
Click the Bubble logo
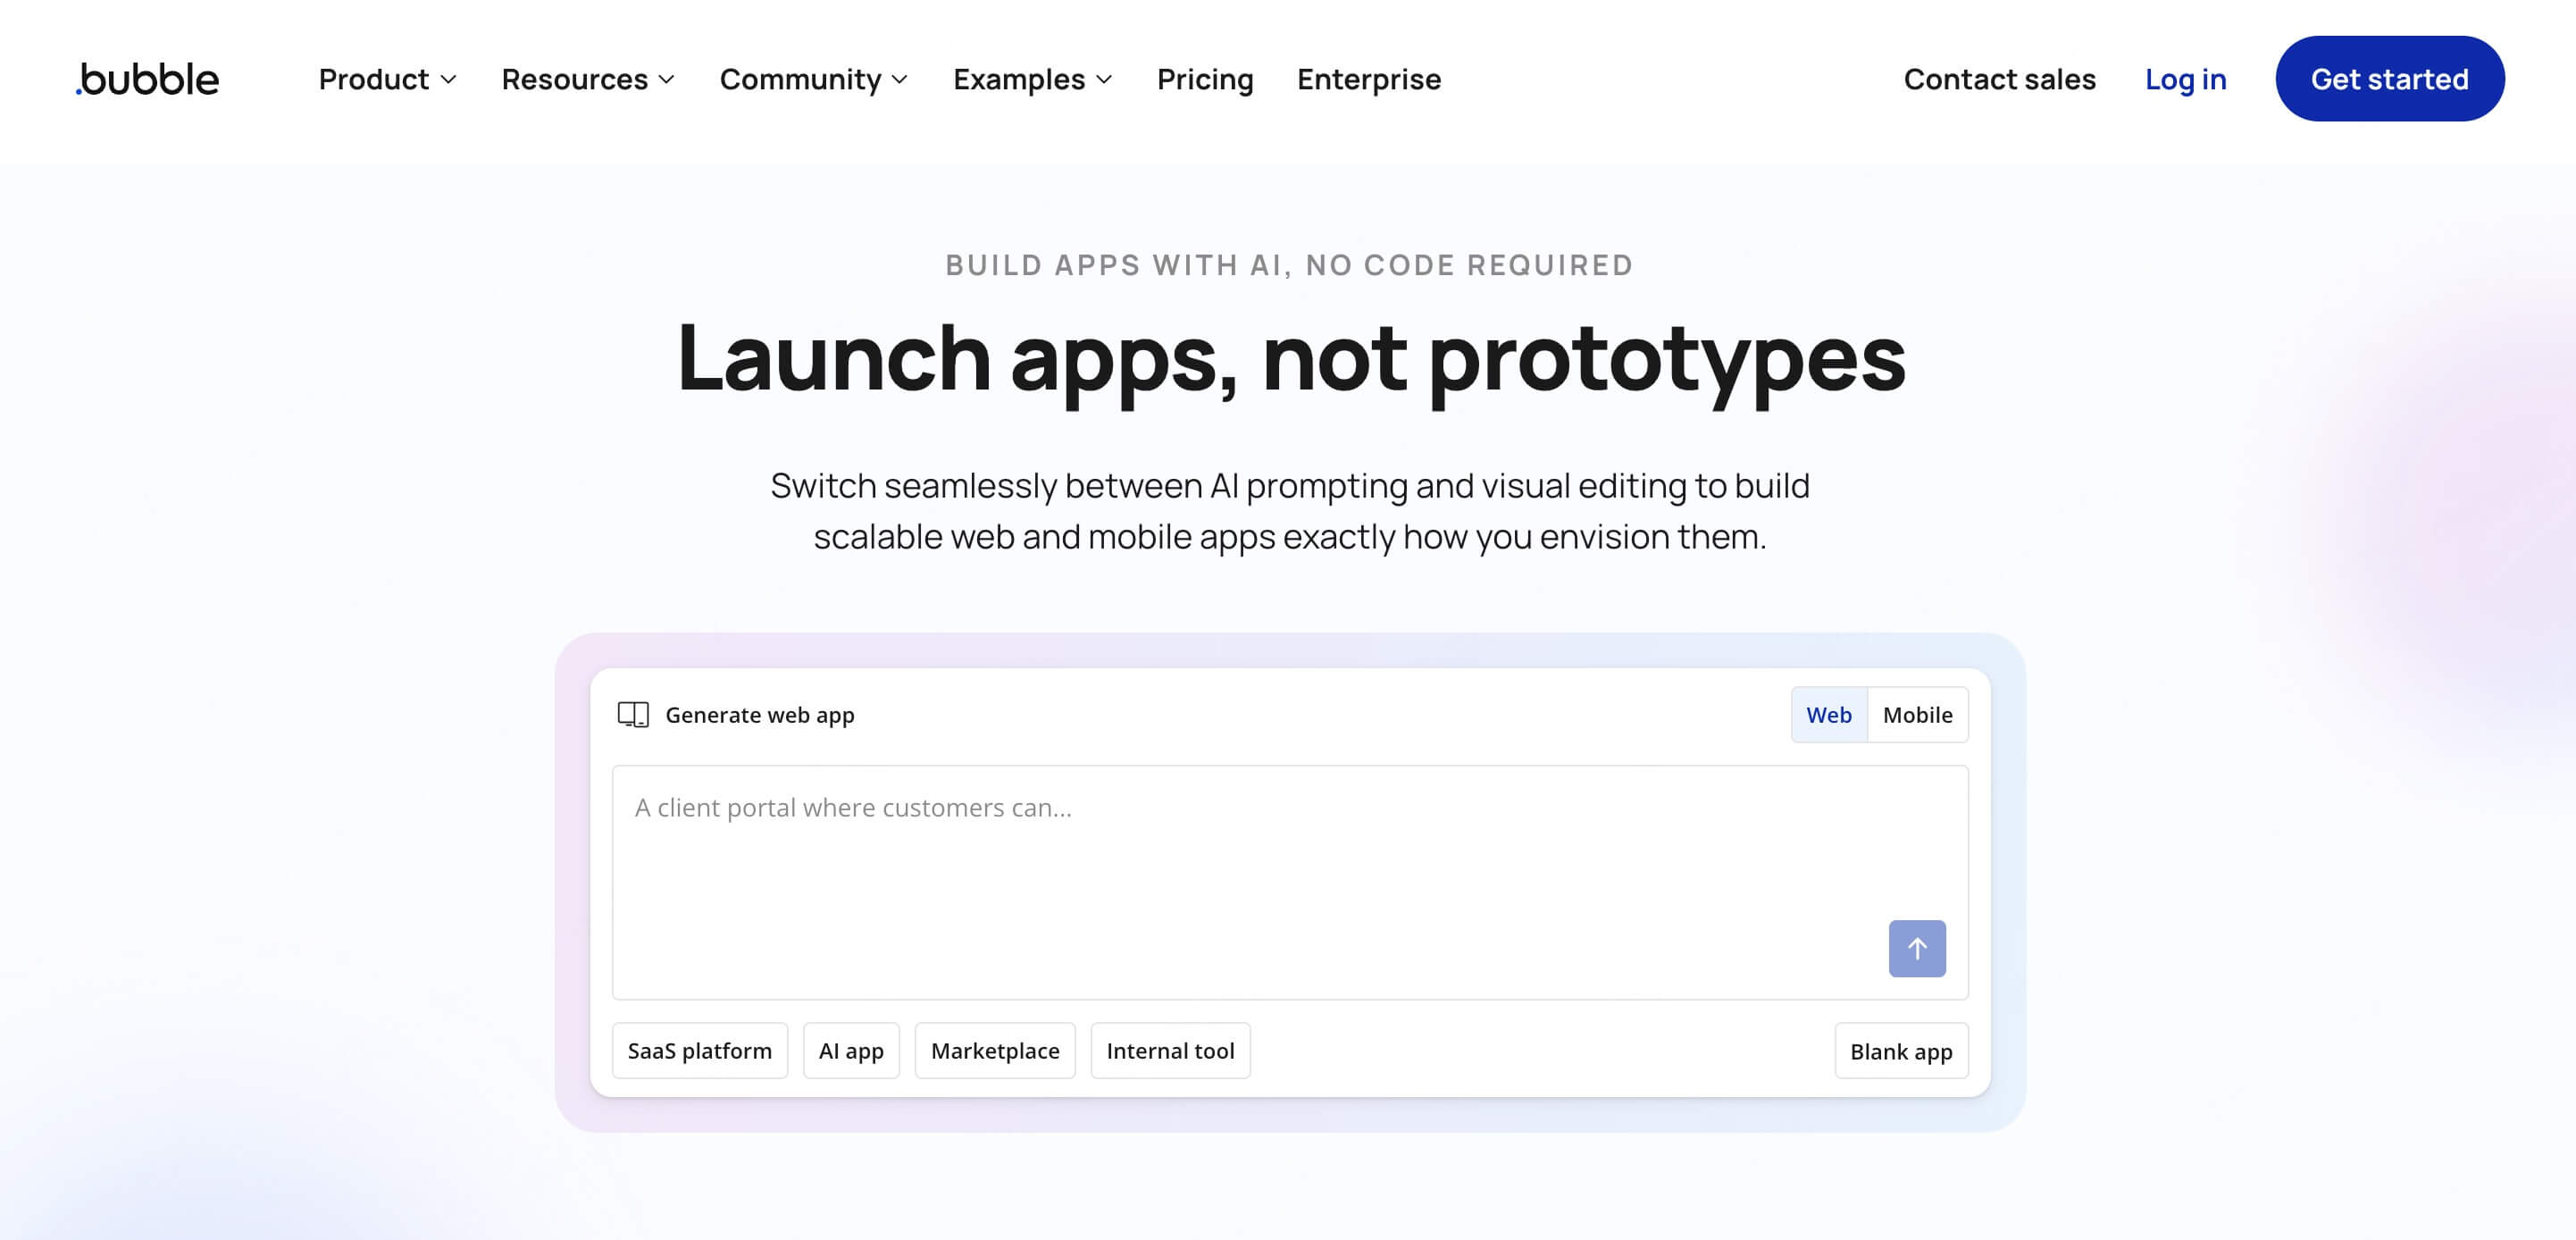pos(147,79)
